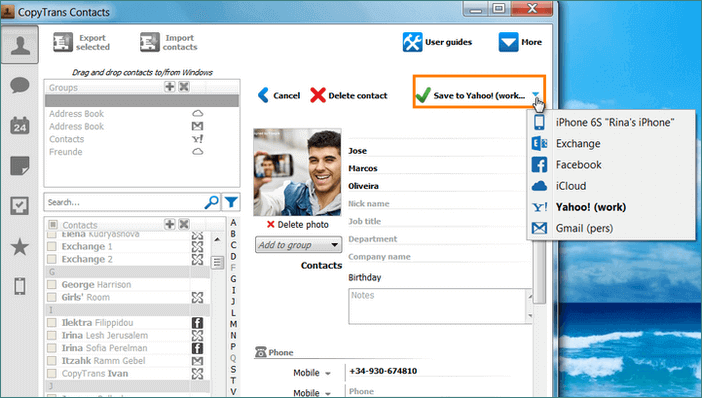Click Import contacts toolbar button
The height and width of the screenshot is (398, 702).
[169, 43]
